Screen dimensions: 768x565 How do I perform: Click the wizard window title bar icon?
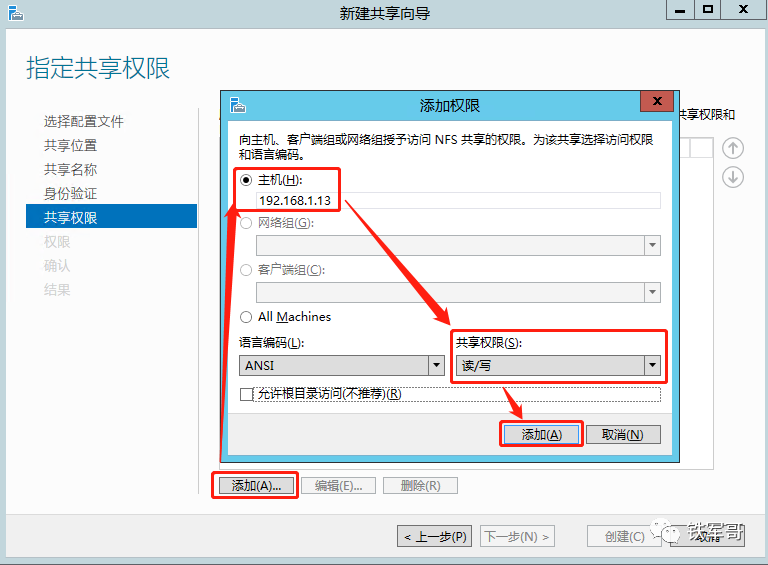click(x=14, y=11)
